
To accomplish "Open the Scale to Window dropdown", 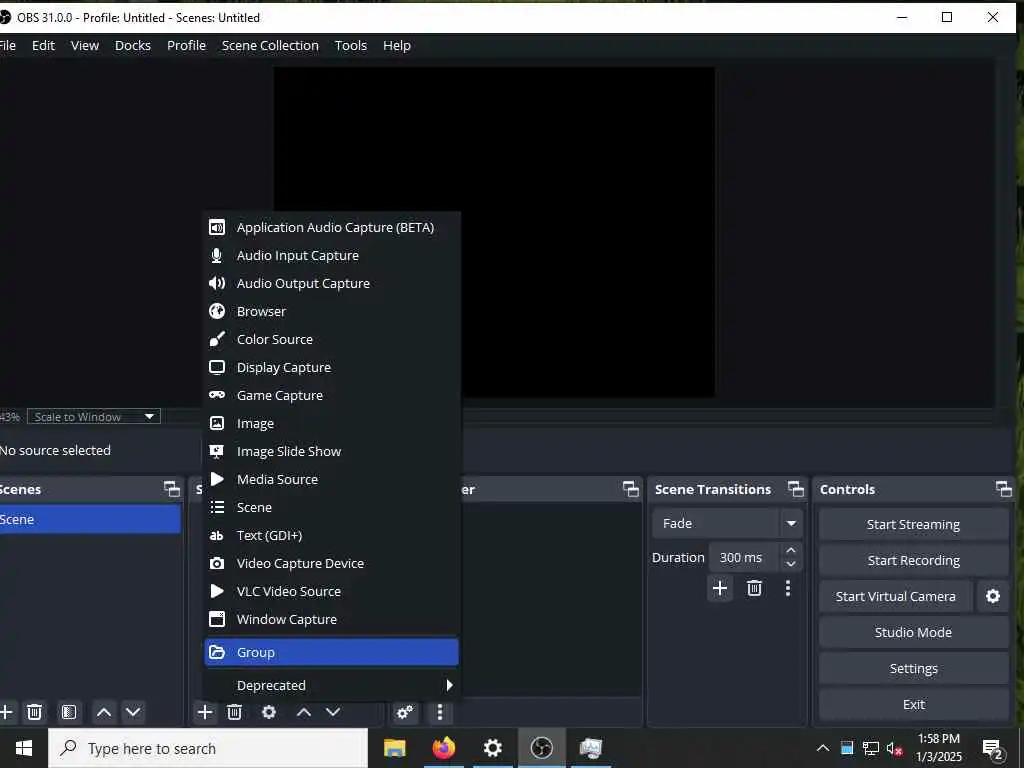I will tap(93, 417).
